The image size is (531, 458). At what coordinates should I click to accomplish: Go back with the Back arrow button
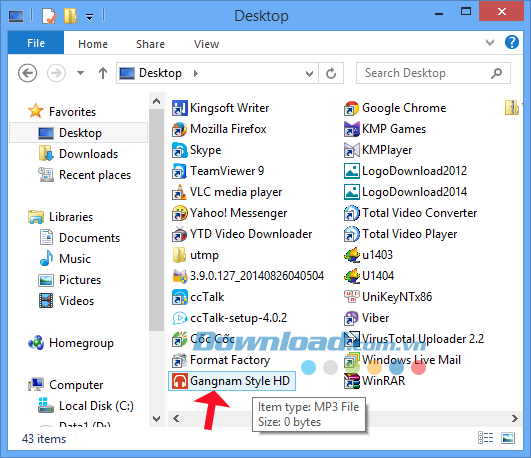point(27,73)
